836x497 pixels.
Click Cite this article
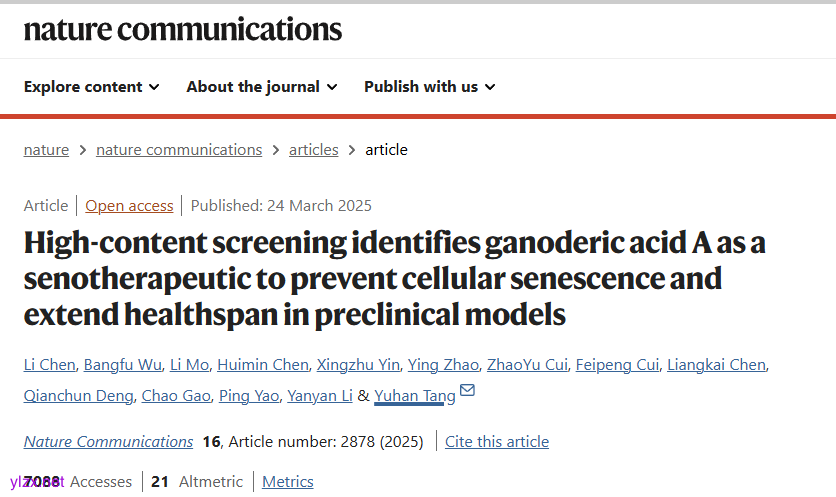coord(497,442)
